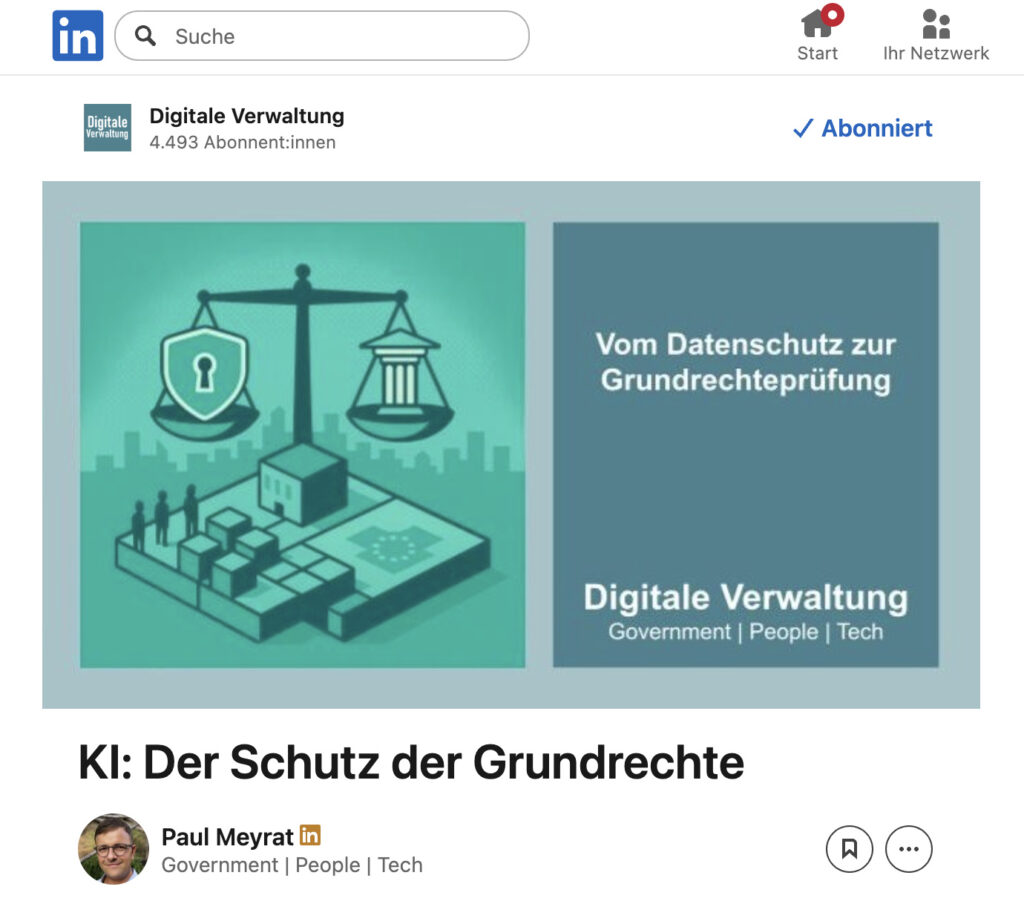
Task: Open the Ihr Netzwerk people icon
Action: point(936,24)
